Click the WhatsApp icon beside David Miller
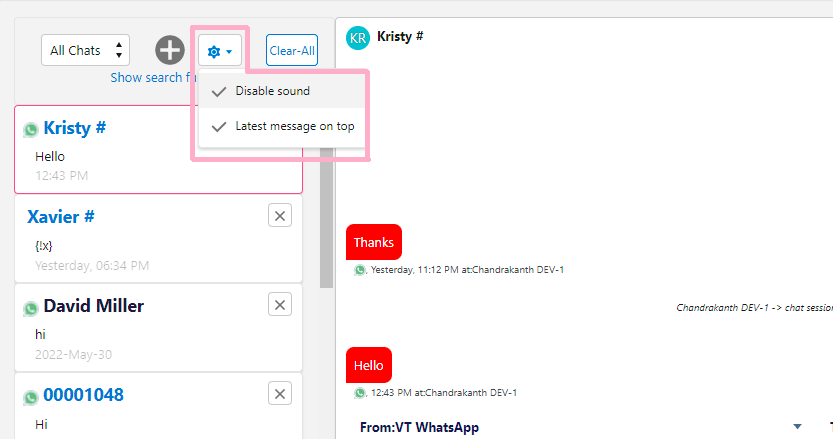833x439 pixels. click(31, 309)
